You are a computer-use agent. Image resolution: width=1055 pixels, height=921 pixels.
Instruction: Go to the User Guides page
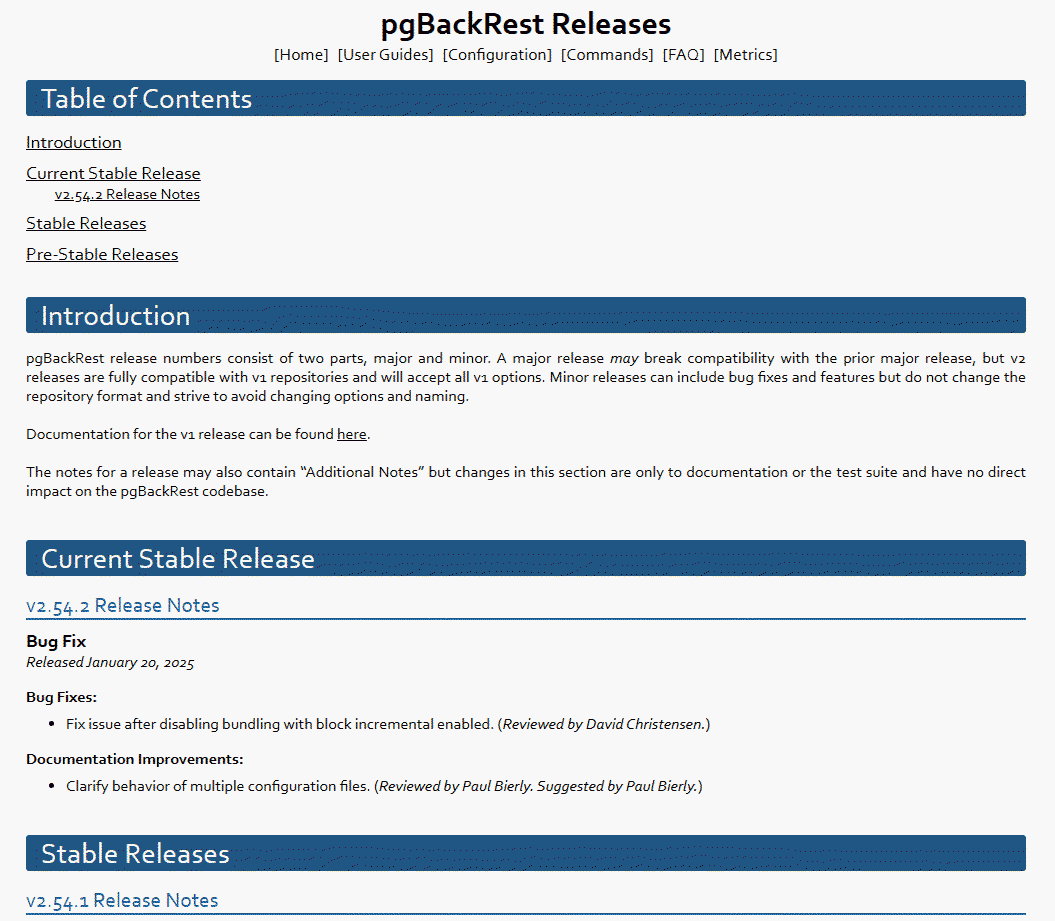(385, 55)
